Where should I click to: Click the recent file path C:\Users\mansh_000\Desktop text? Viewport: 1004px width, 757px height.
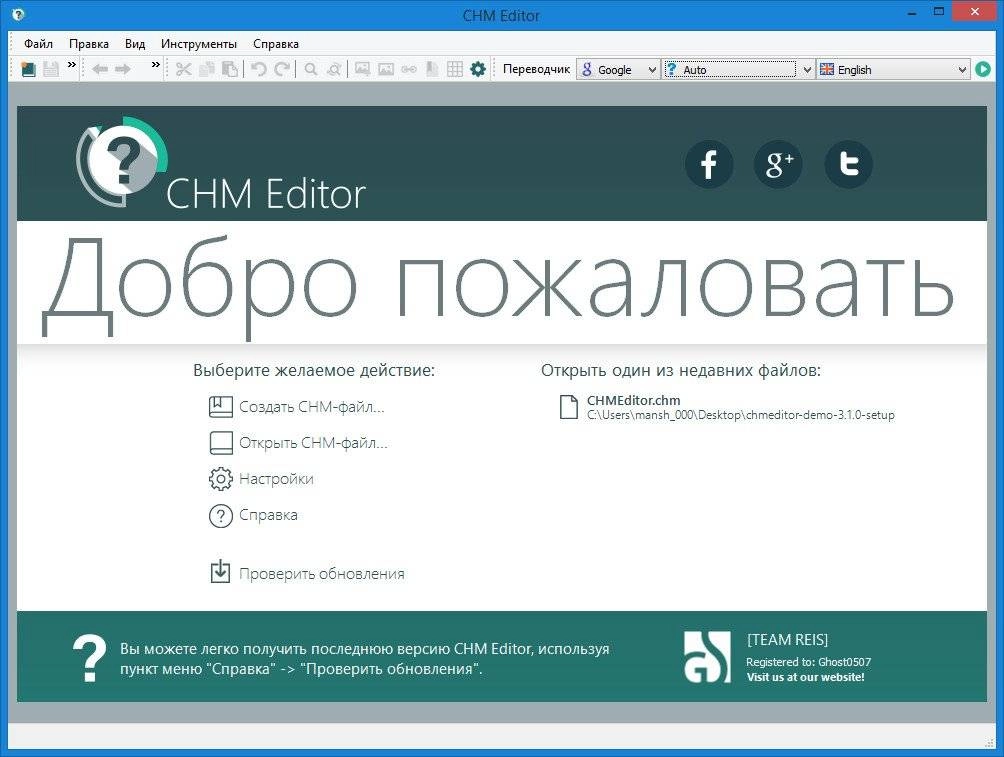(741, 415)
